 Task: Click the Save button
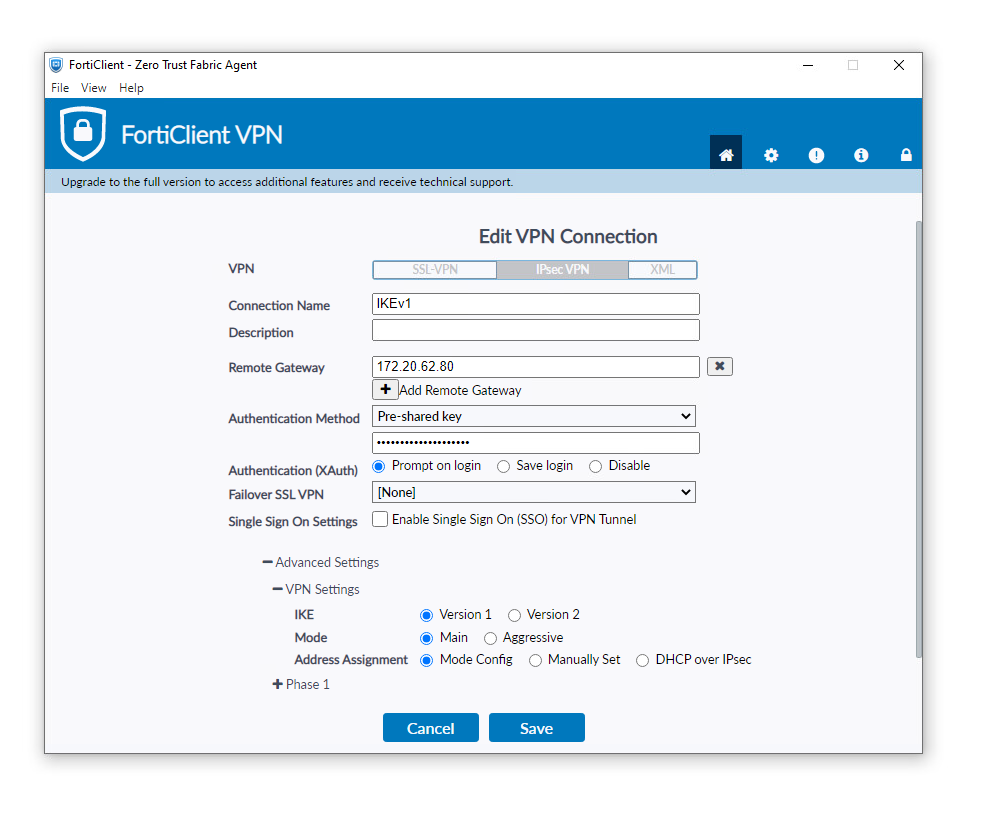coord(537,728)
